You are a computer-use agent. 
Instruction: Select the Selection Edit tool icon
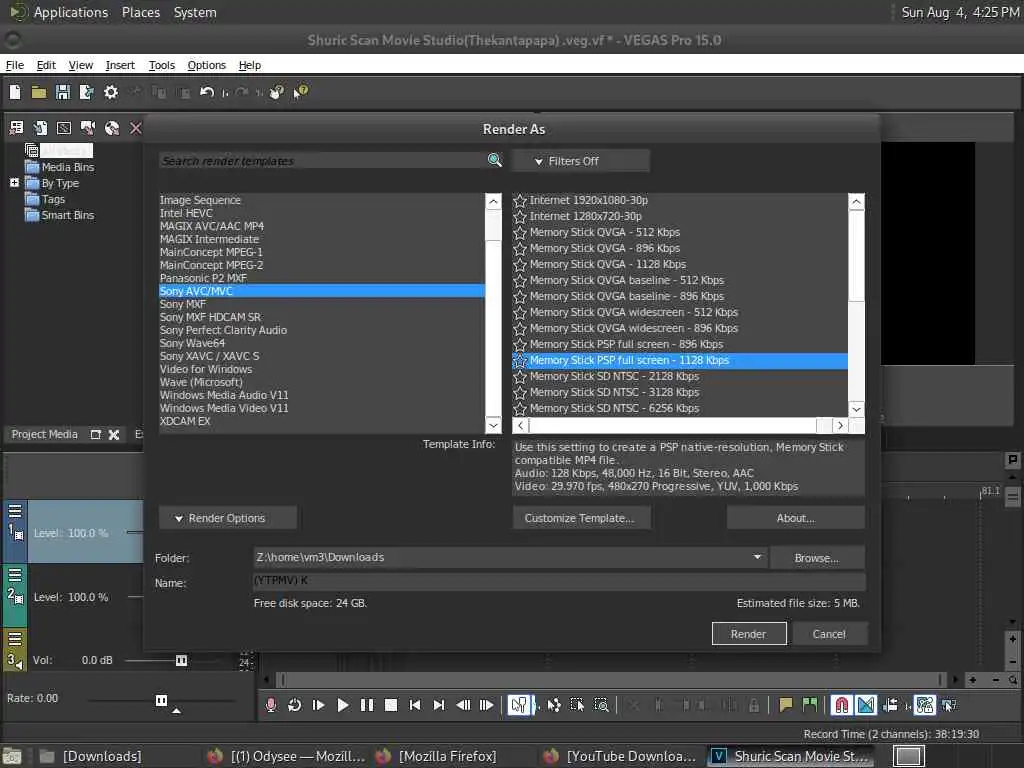[x=577, y=705]
